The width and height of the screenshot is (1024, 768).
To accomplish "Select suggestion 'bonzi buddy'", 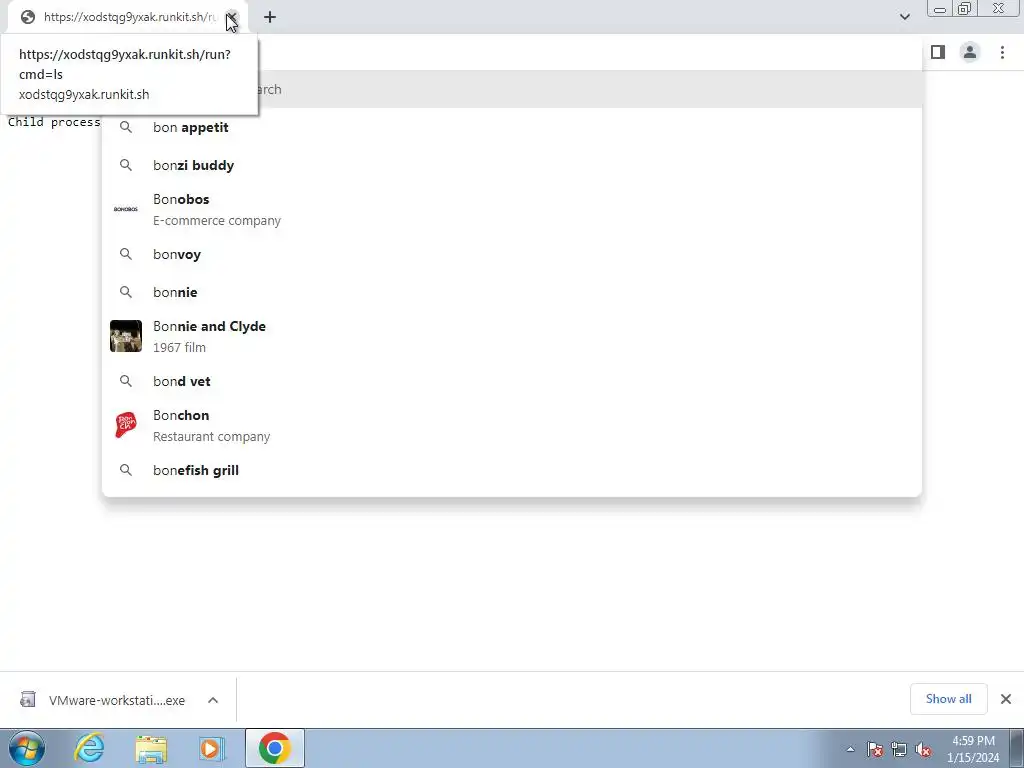I will coord(512,165).
